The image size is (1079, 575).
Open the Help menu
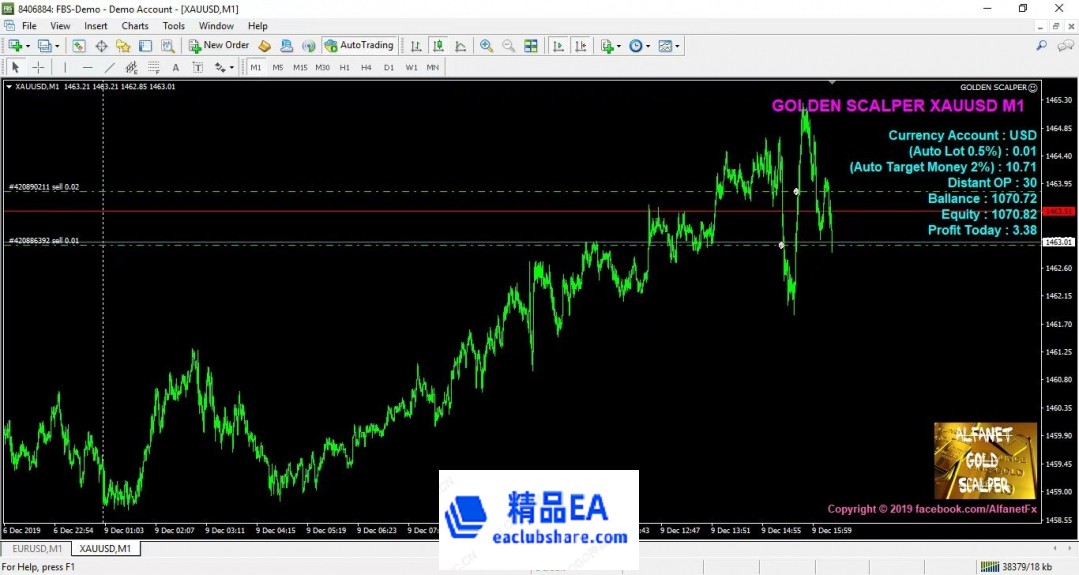(x=257, y=26)
